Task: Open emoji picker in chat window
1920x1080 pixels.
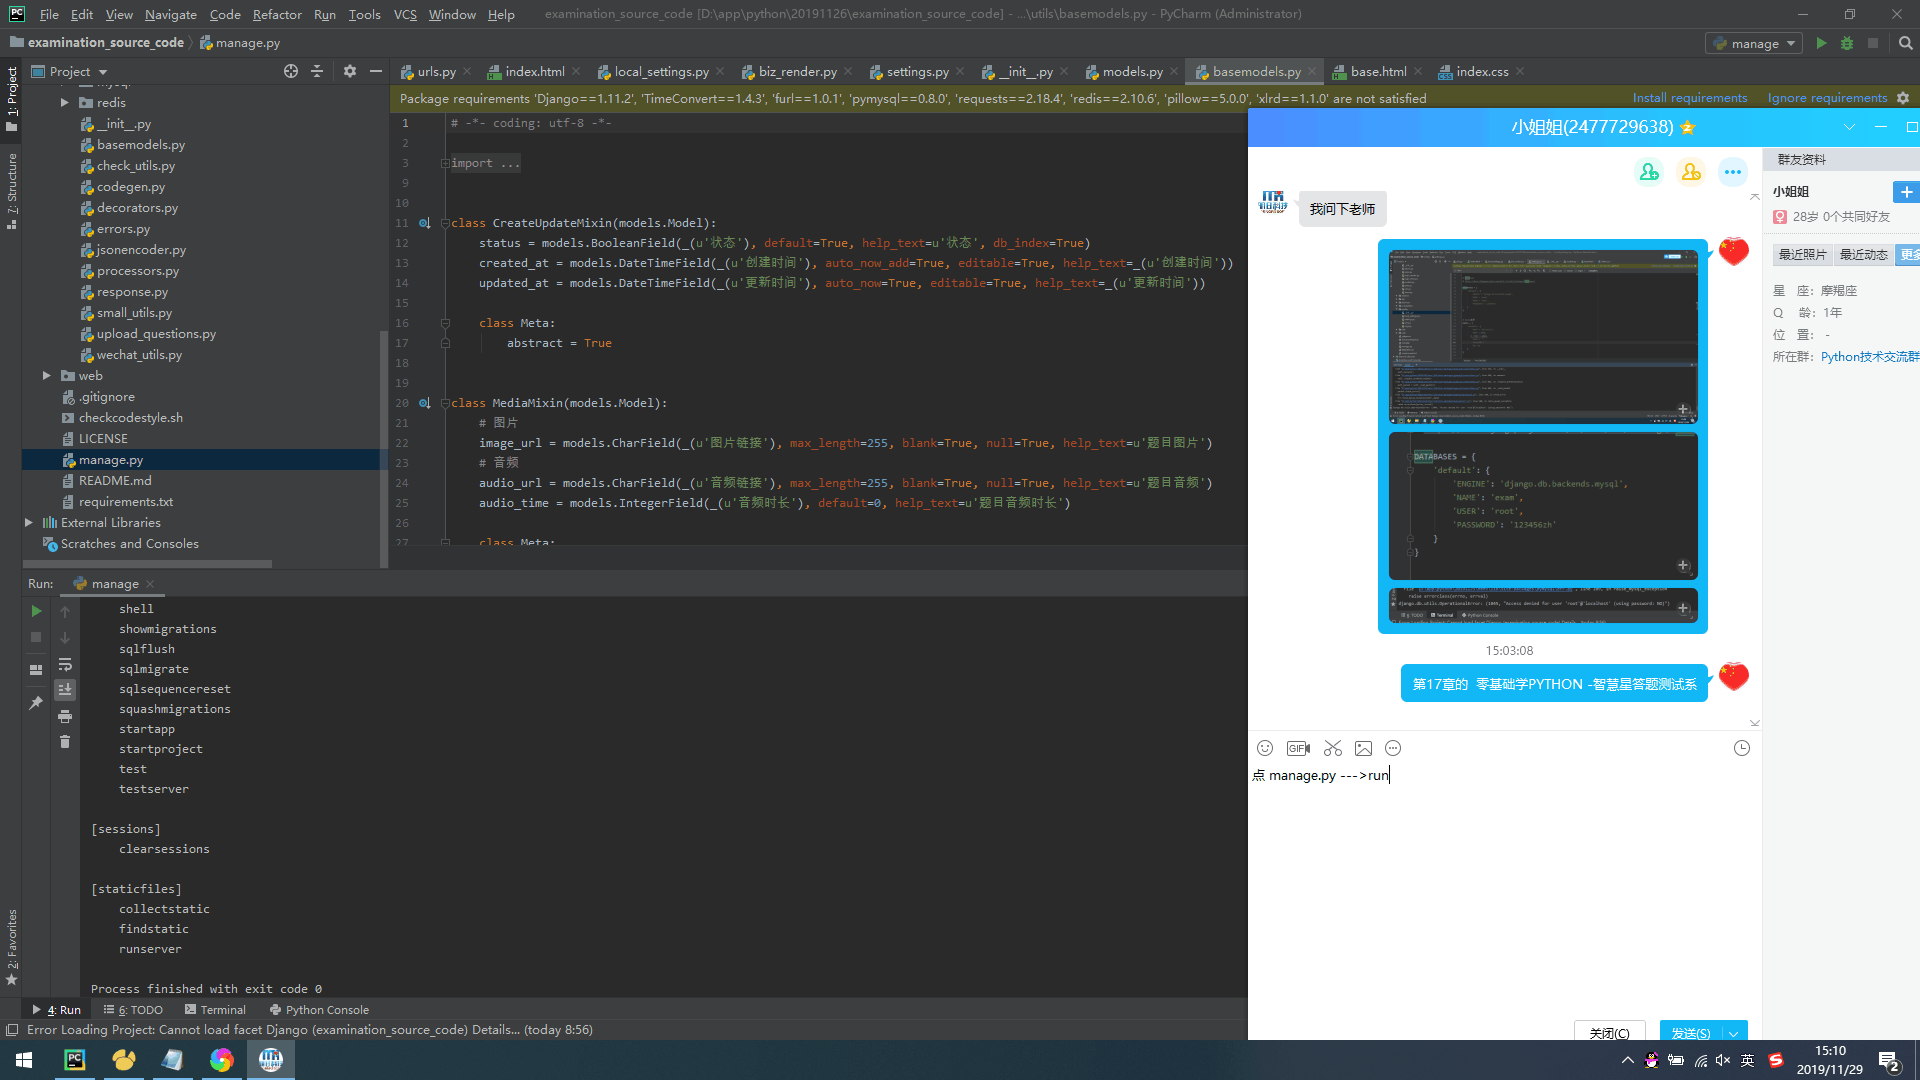Action: click(x=1265, y=748)
